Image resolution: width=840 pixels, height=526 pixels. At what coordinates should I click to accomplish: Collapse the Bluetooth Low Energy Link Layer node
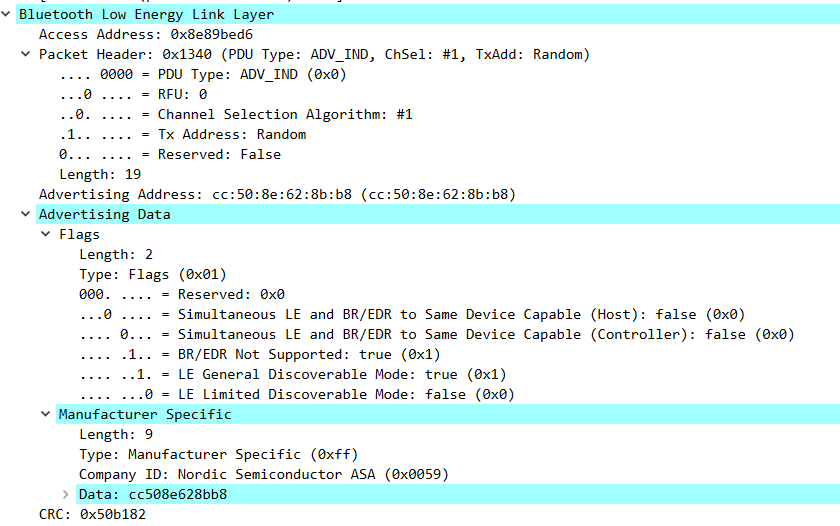pos(7,14)
